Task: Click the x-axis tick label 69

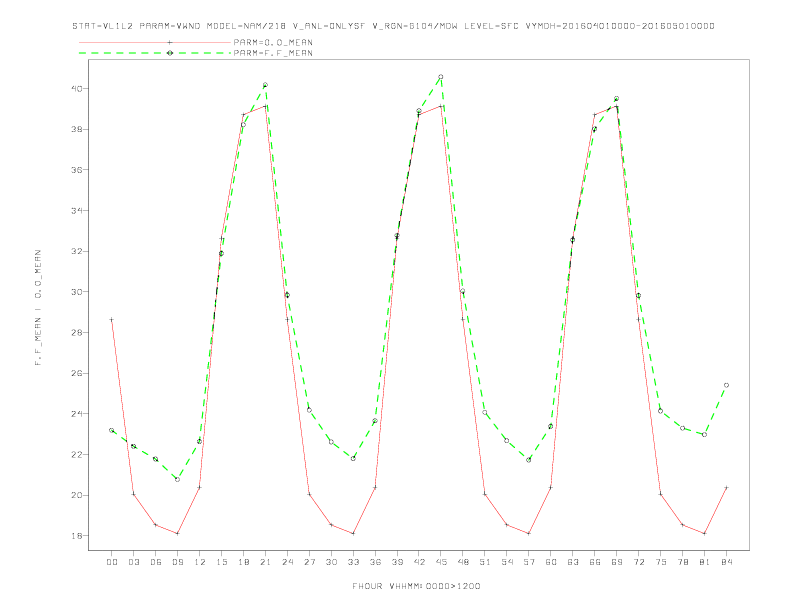Action: pos(617,562)
